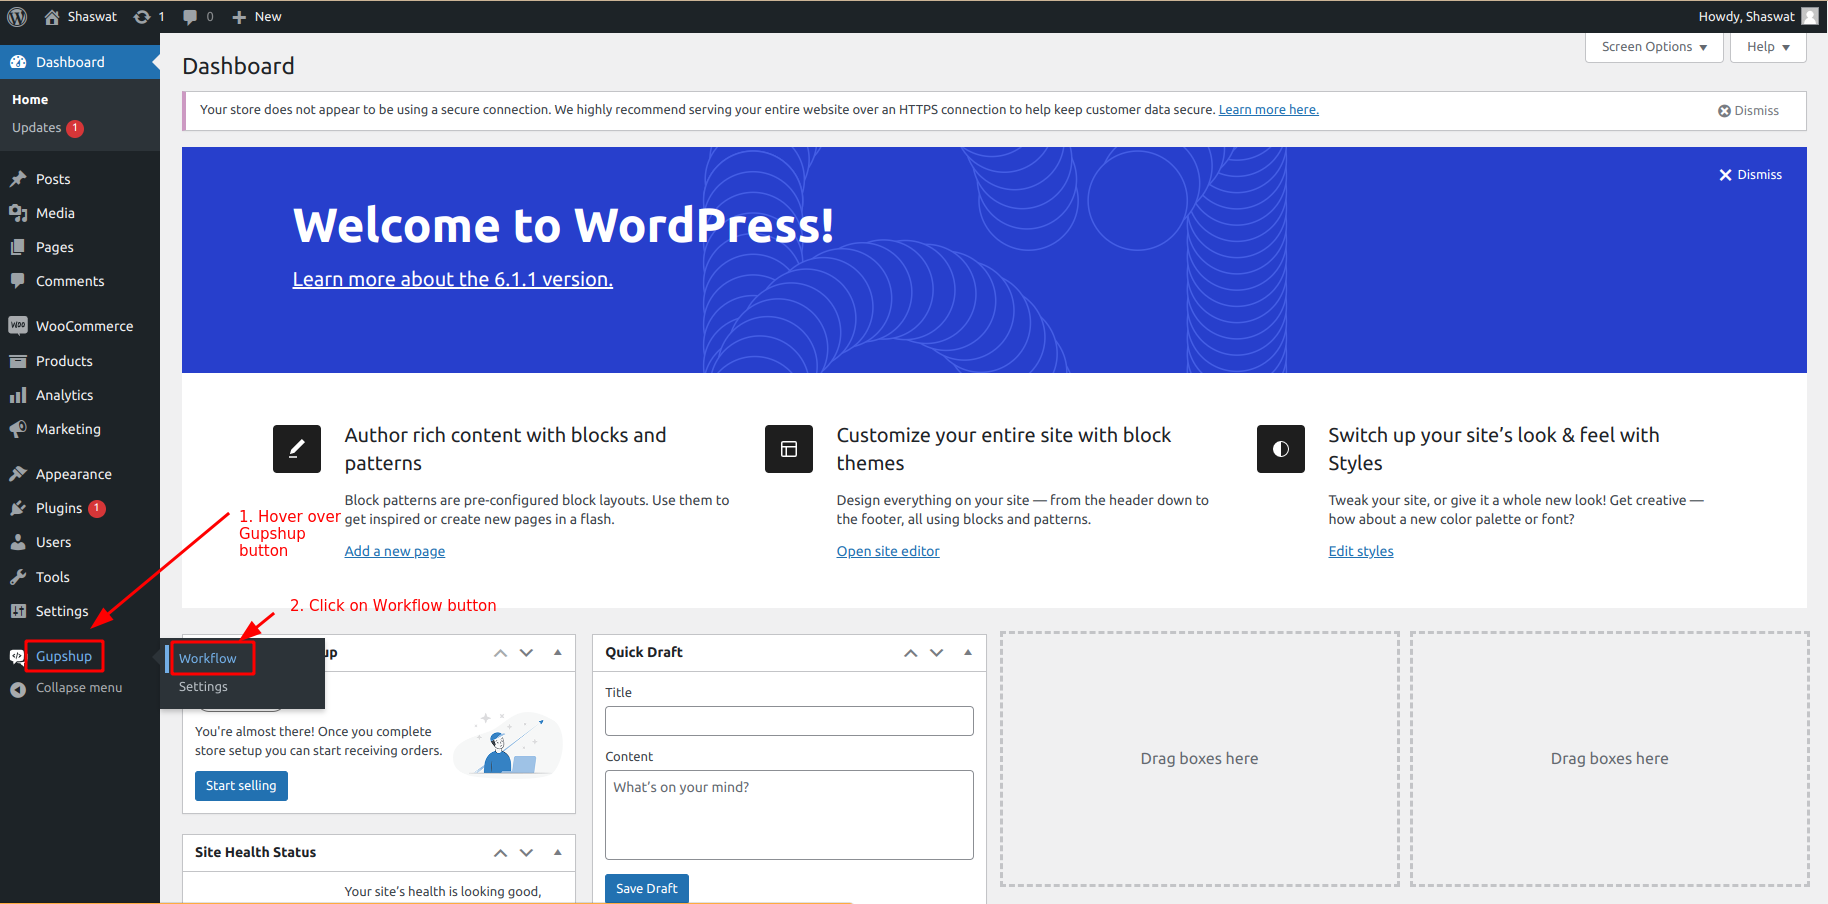Open Settings in Gupshup submenu
This screenshot has height=904, width=1828.
coord(203,687)
